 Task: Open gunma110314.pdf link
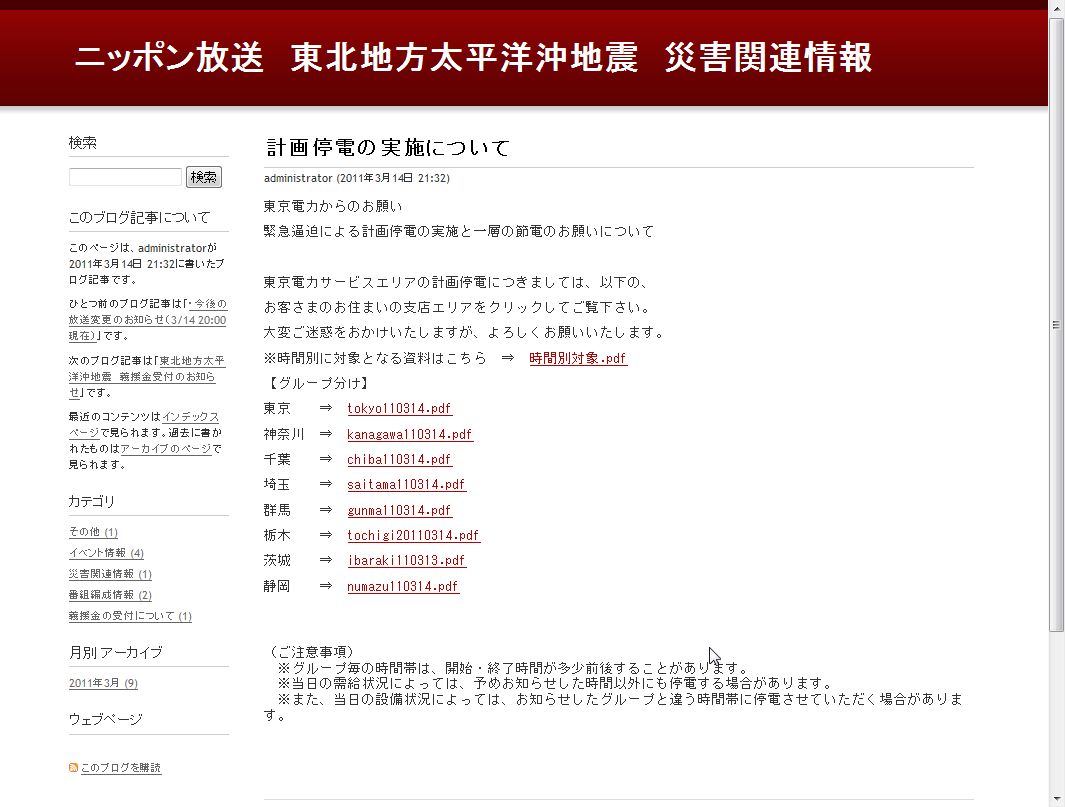point(399,510)
